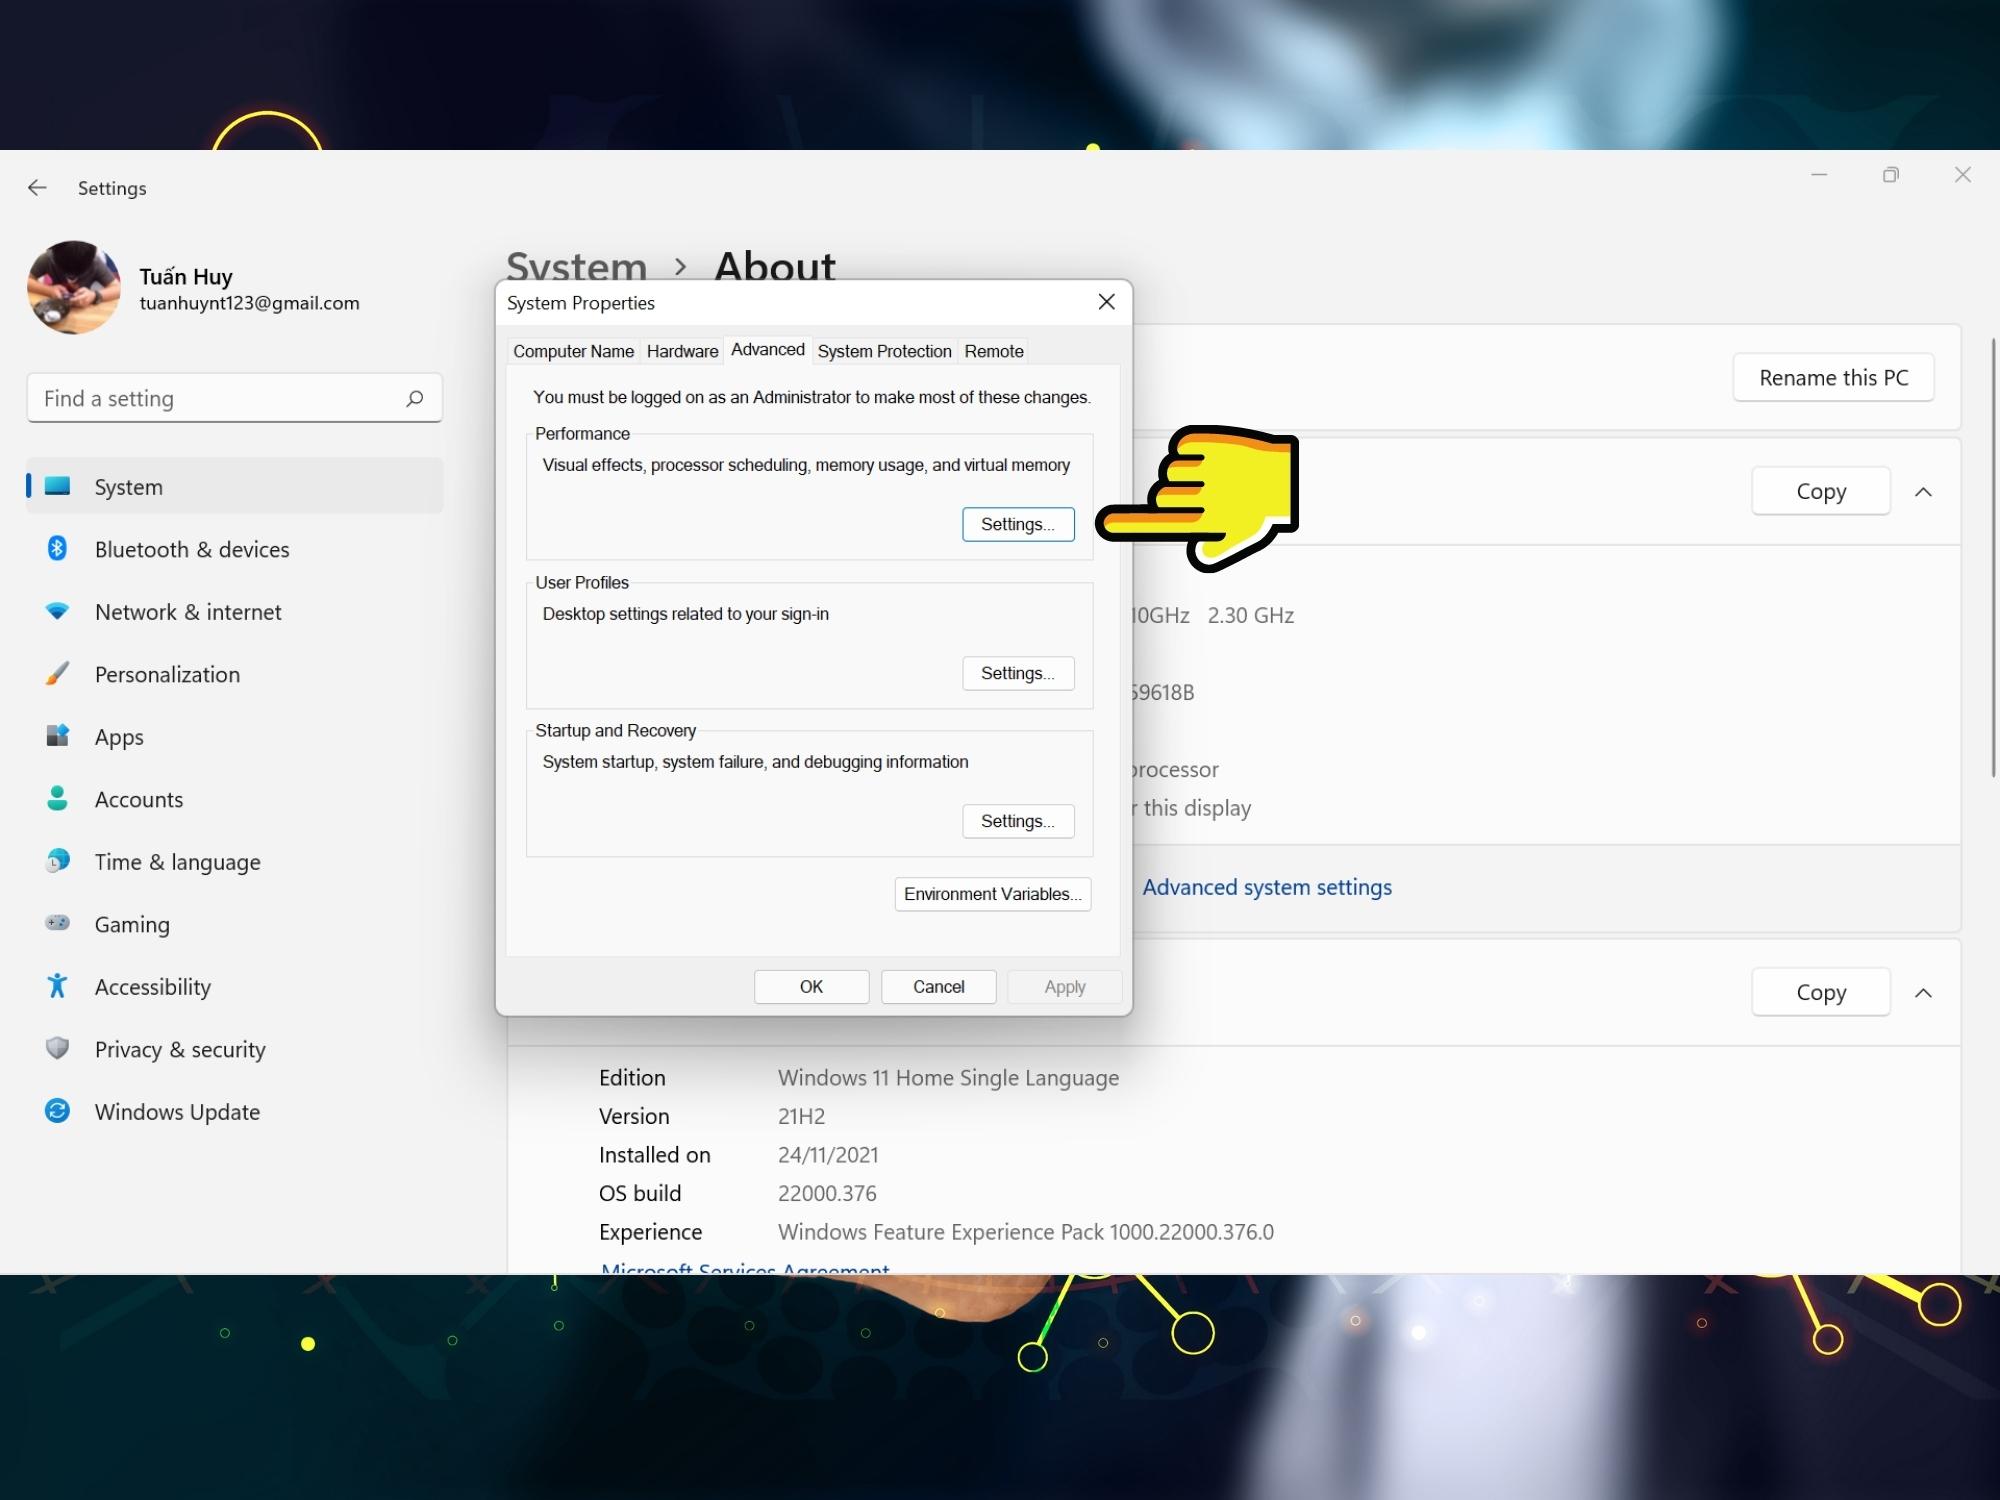Viewport: 2000px width, 1500px height.
Task: Restore down the Settings window
Action: (1890, 175)
